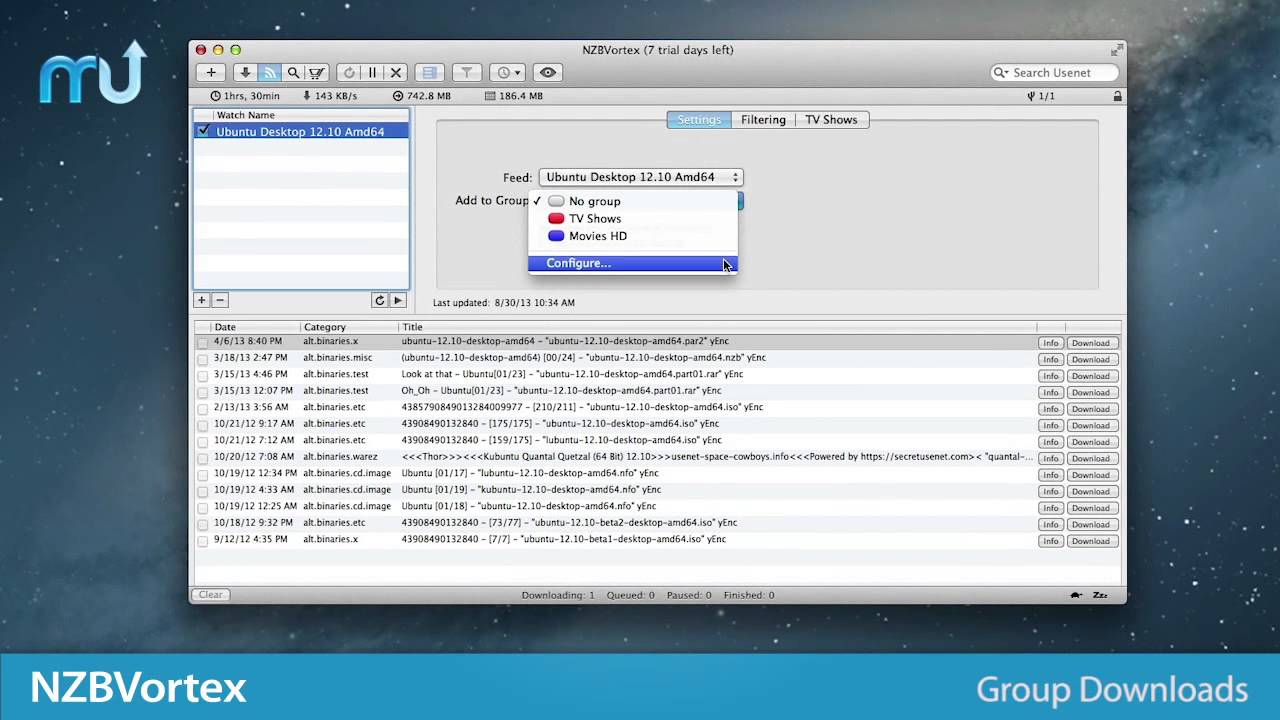
Task: Sort results by Category column header
Action: (x=349, y=327)
